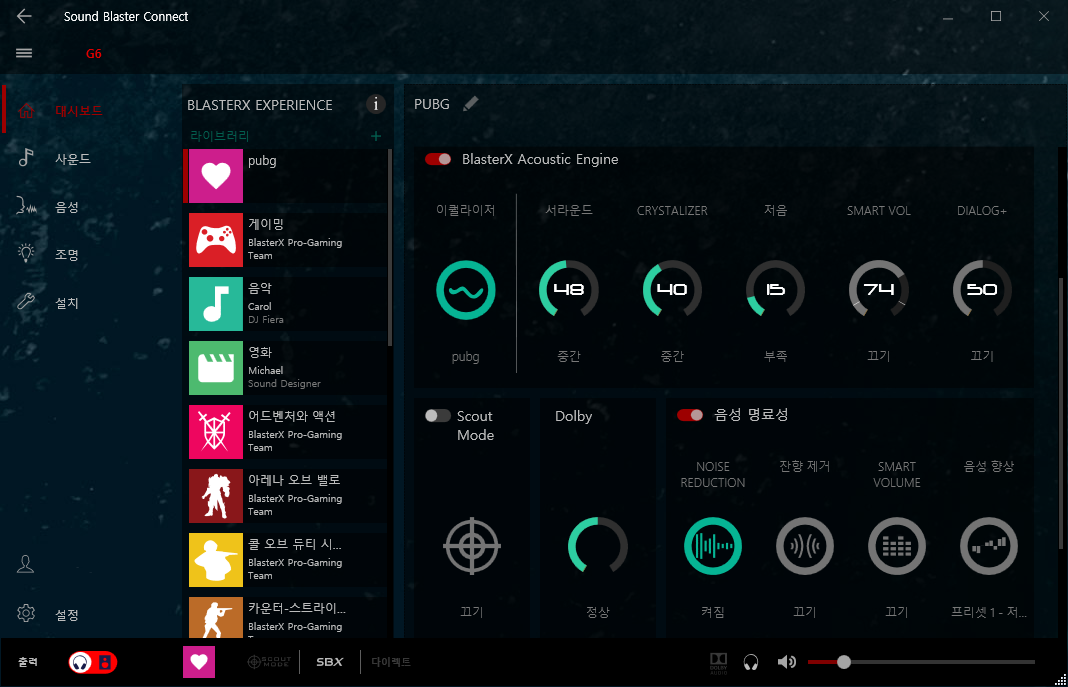The width and height of the screenshot is (1068, 687).
Task: Toggle the 음성 명료성 switch
Action: [x=690, y=415]
